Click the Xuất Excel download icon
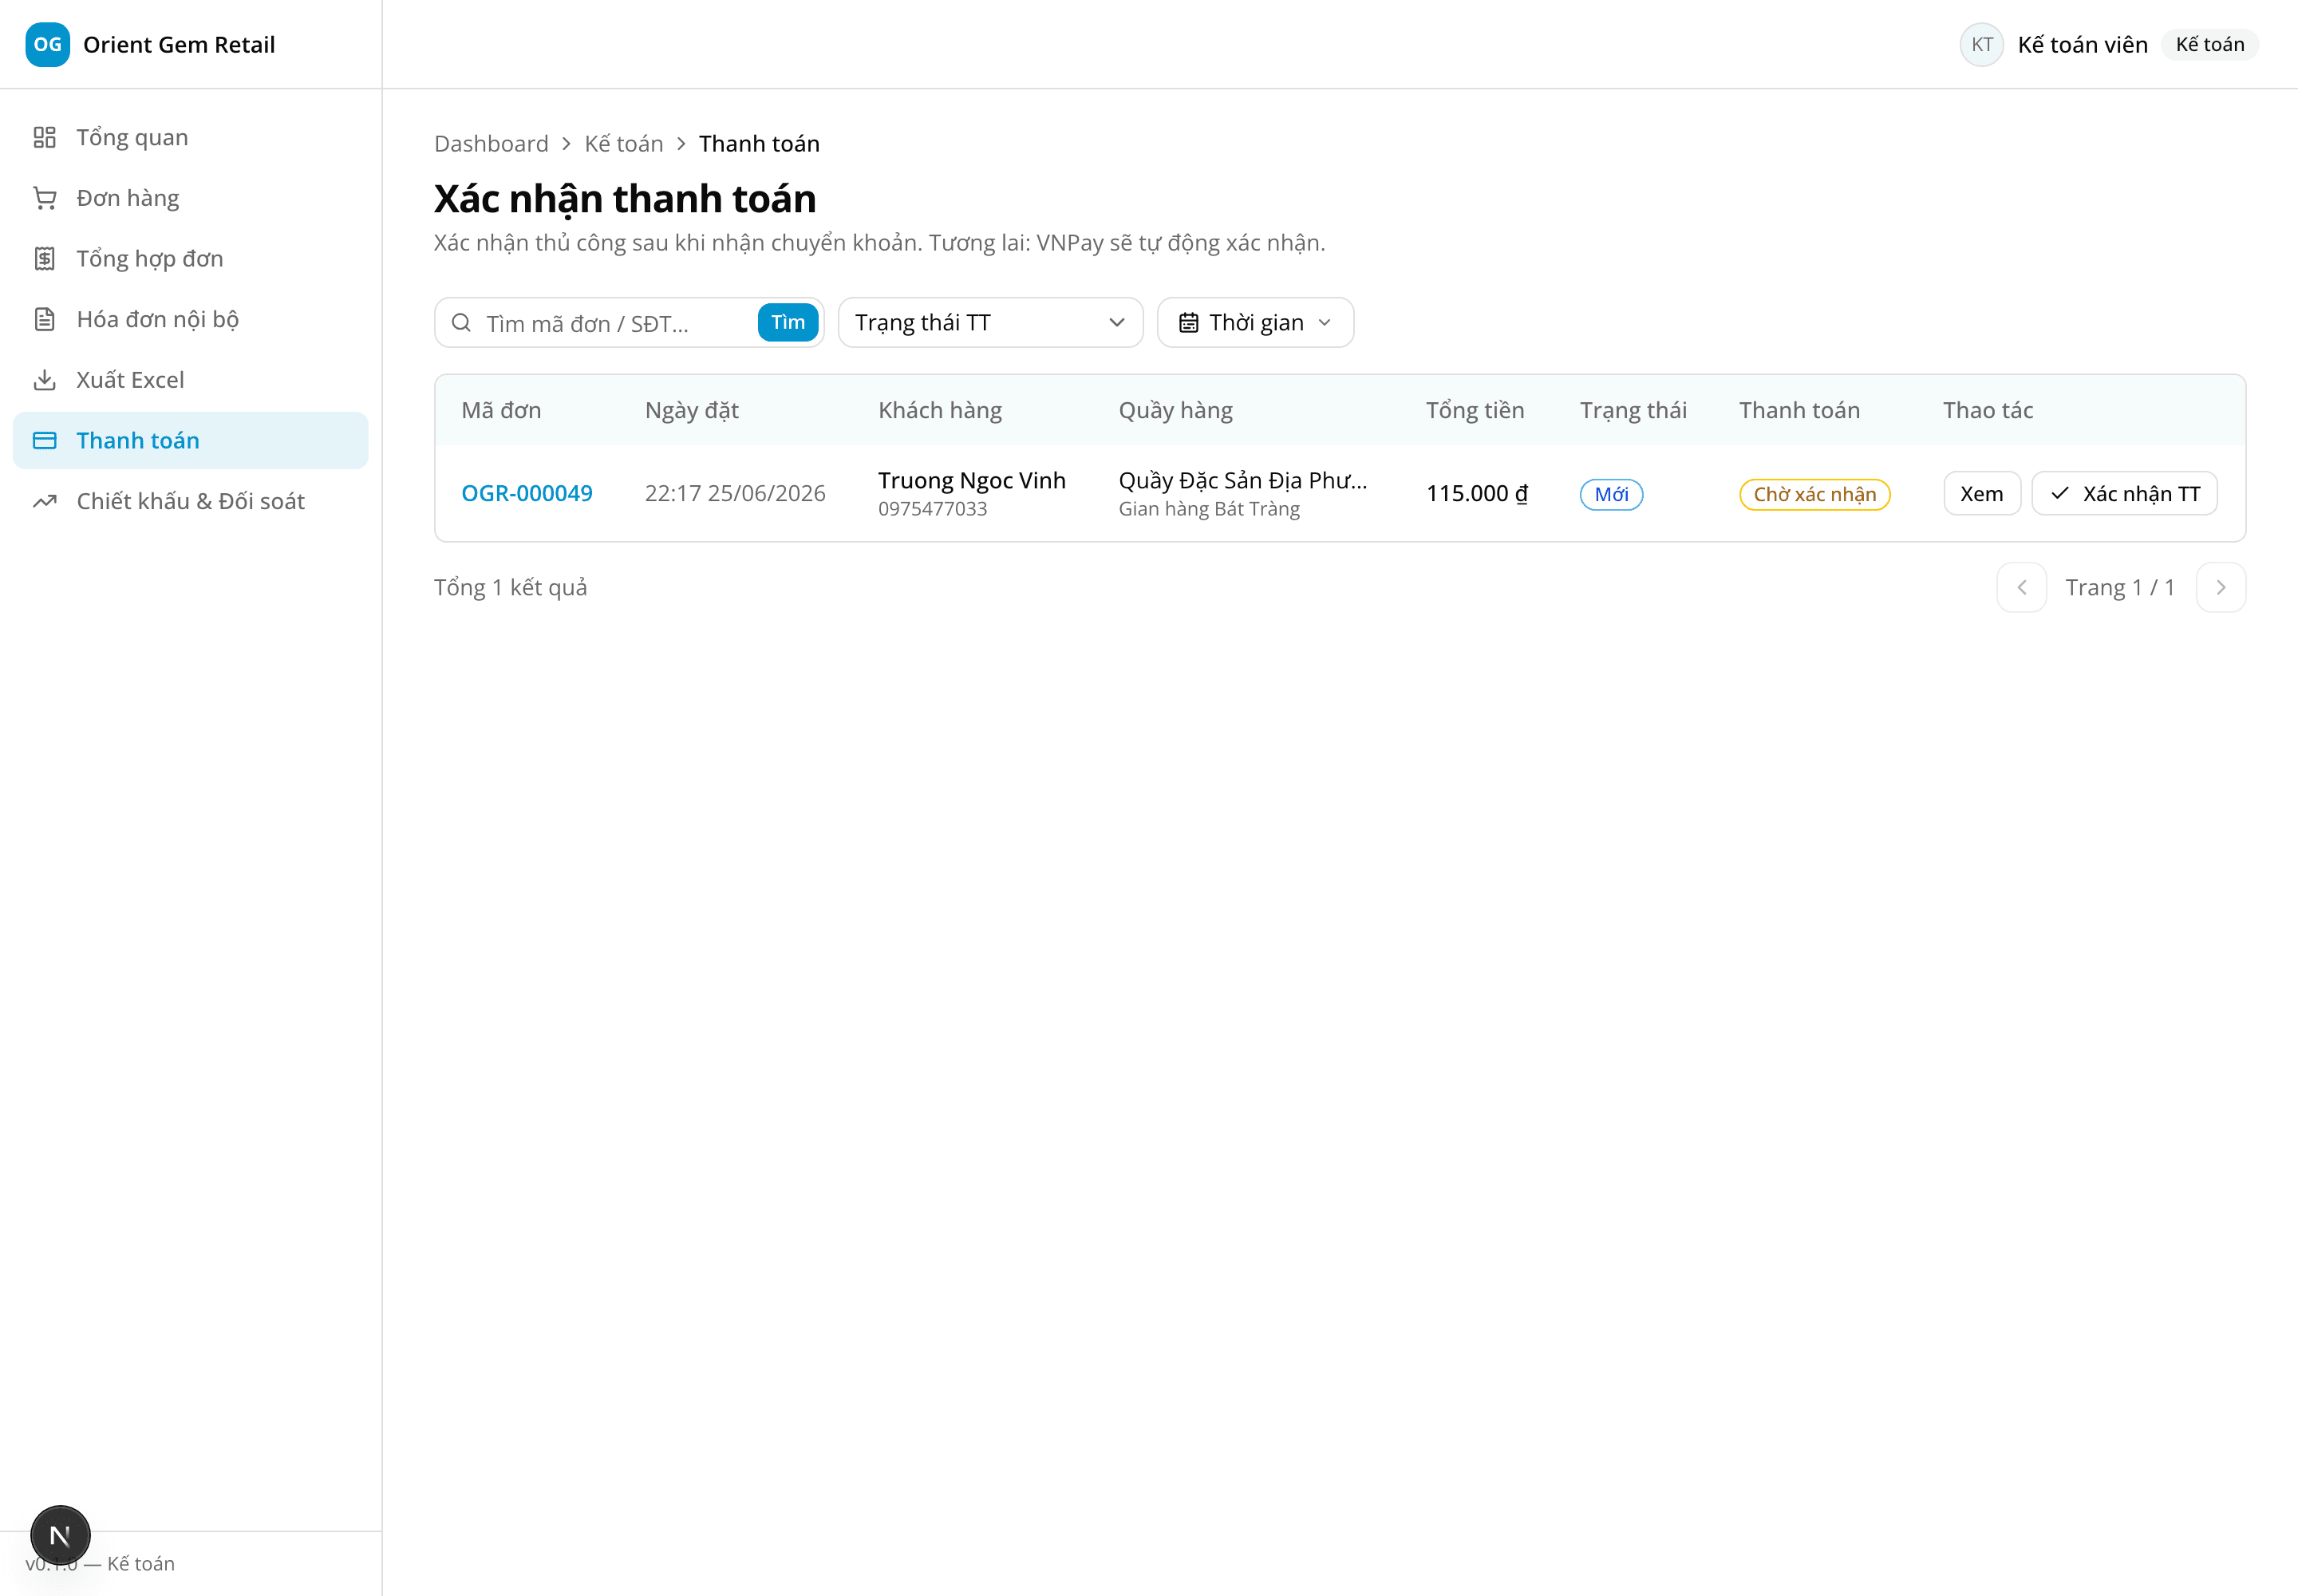 point(44,380)
